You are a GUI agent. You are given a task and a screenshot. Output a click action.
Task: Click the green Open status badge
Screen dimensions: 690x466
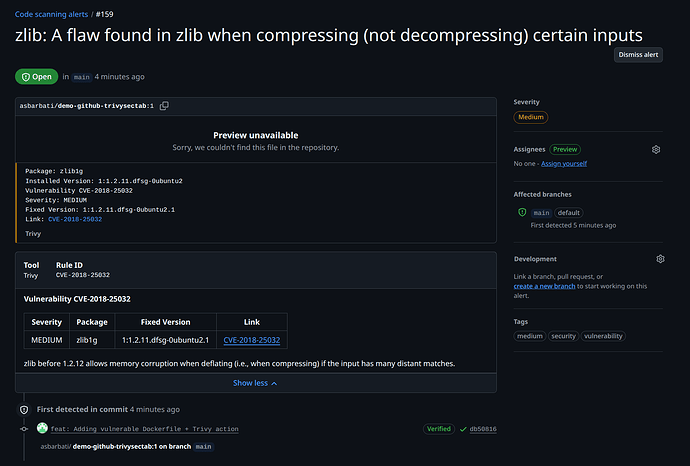coord(37,76)
